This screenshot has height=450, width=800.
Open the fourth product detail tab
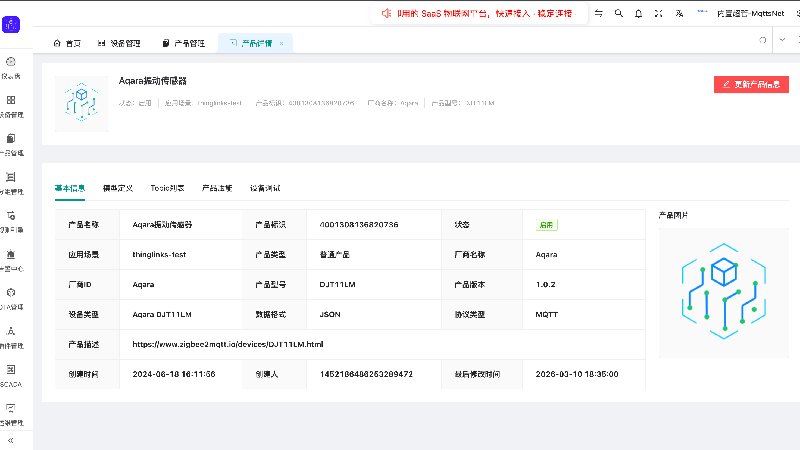click(217, 188)
